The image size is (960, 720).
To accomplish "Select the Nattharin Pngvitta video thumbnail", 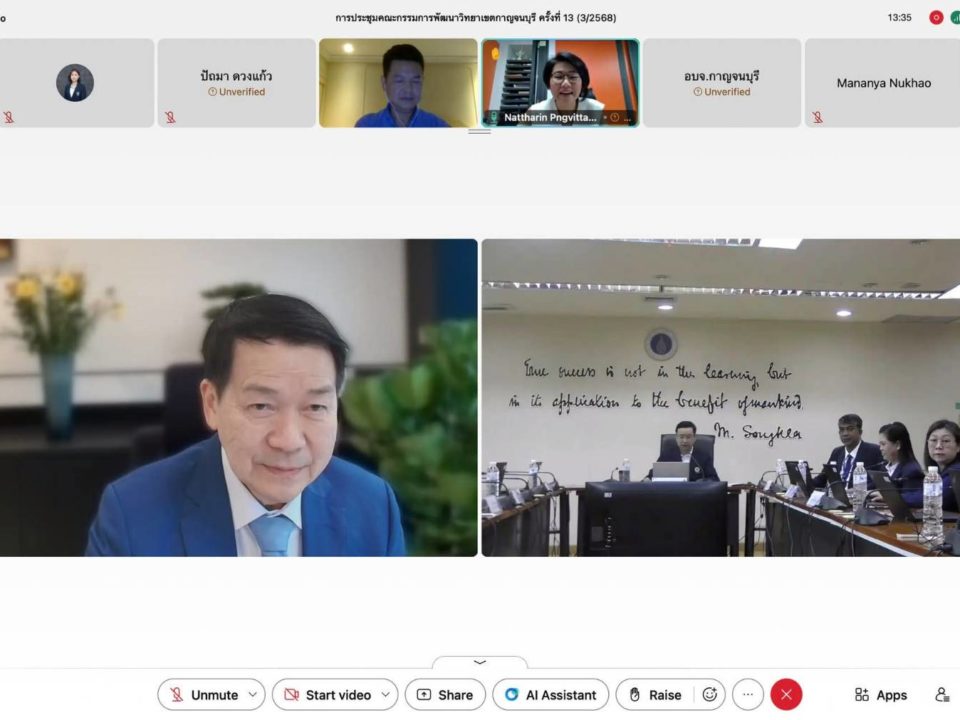I will pyautogui.click(x=560, y=83).
